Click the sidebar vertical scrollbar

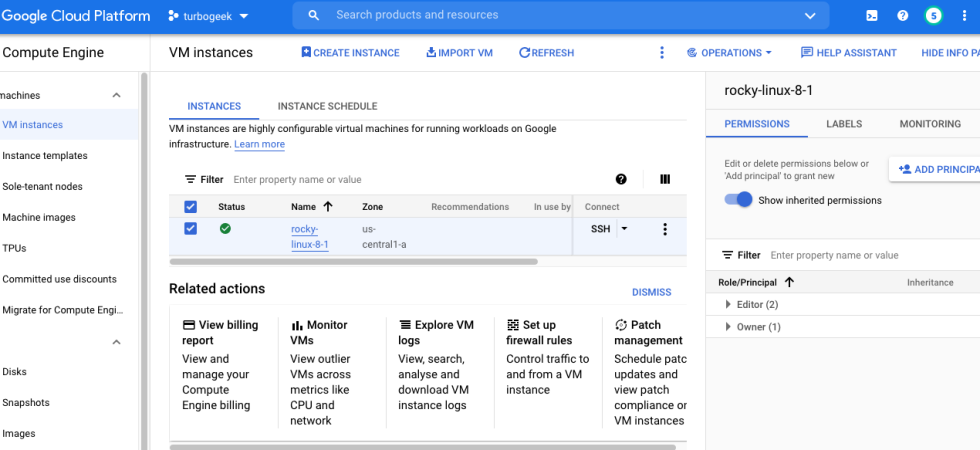pyautogui.click(x=144, y=259)
